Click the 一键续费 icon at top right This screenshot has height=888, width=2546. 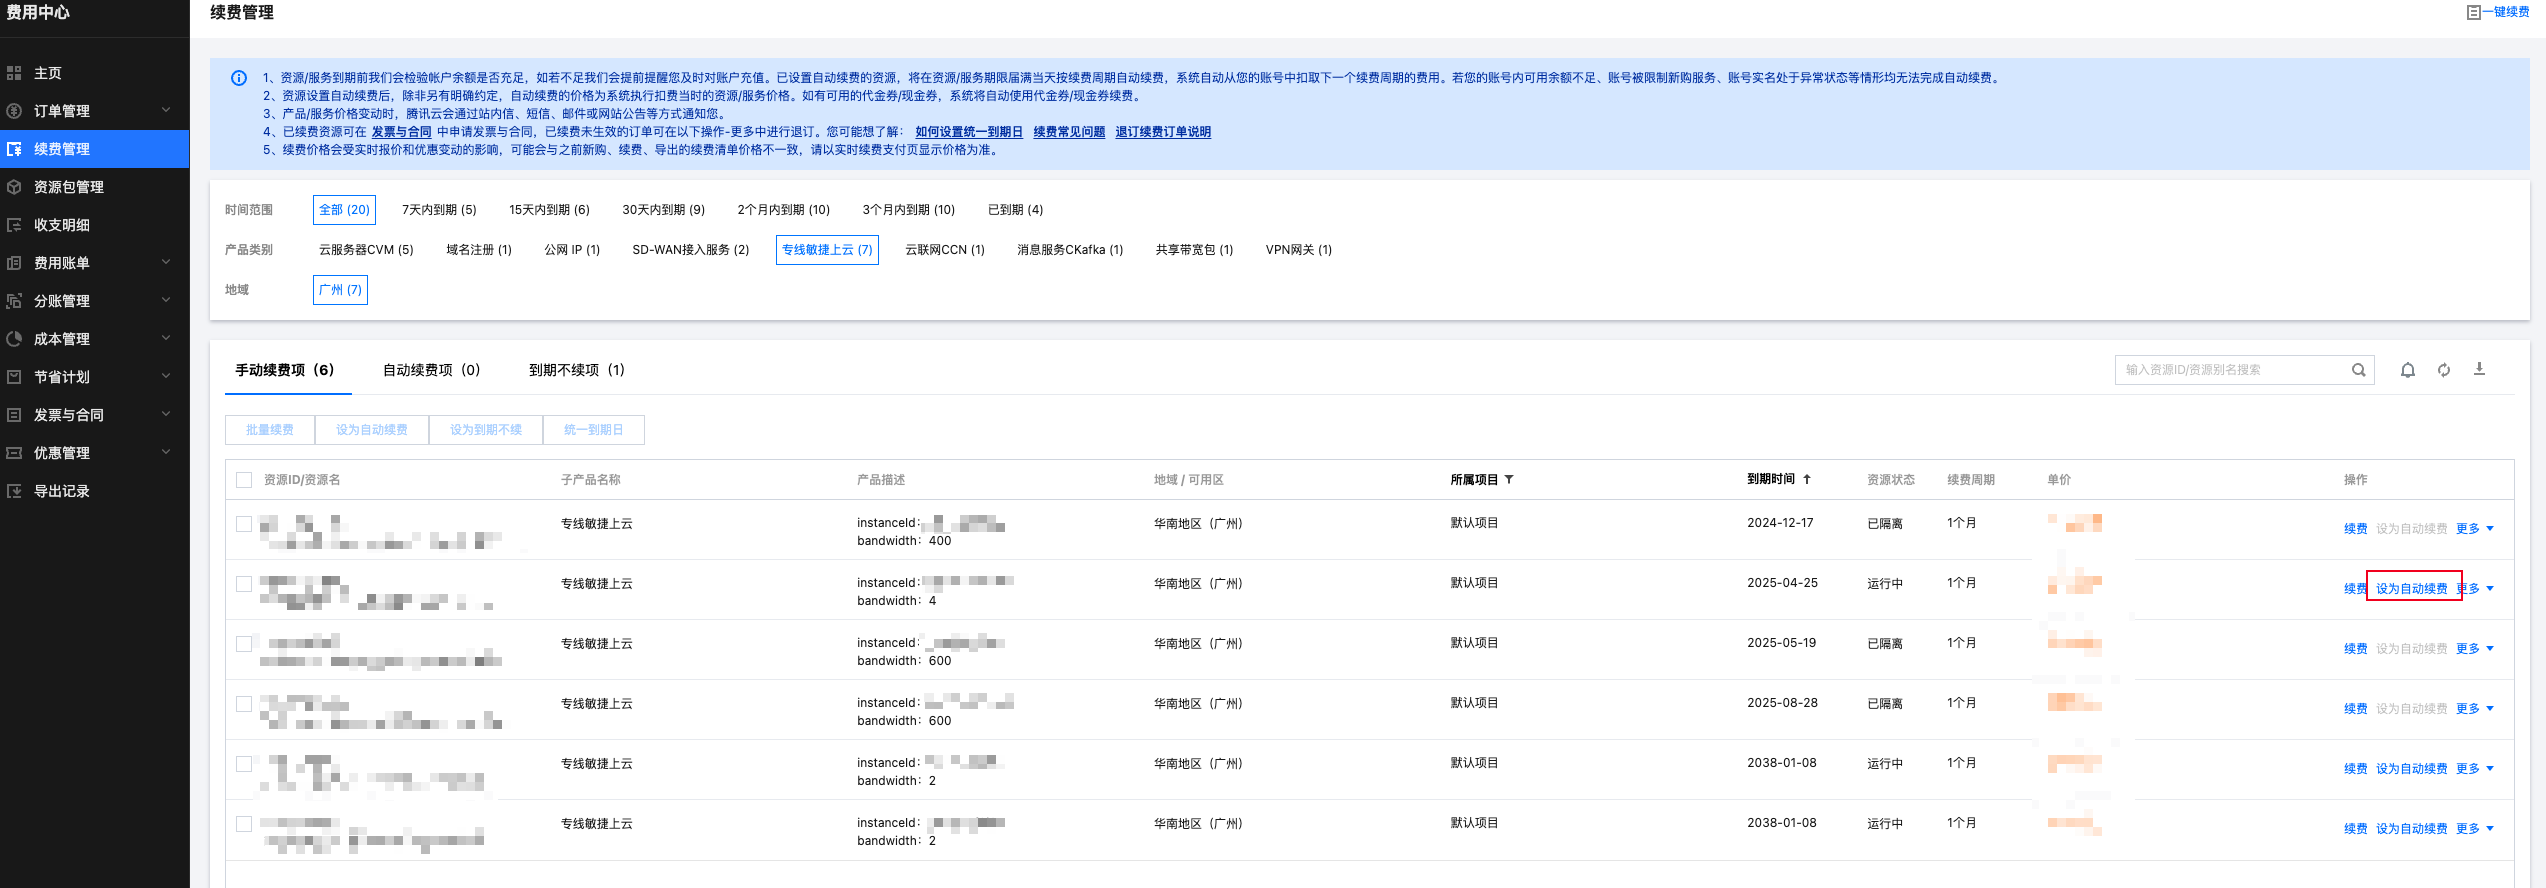(x=2474, y=12)
